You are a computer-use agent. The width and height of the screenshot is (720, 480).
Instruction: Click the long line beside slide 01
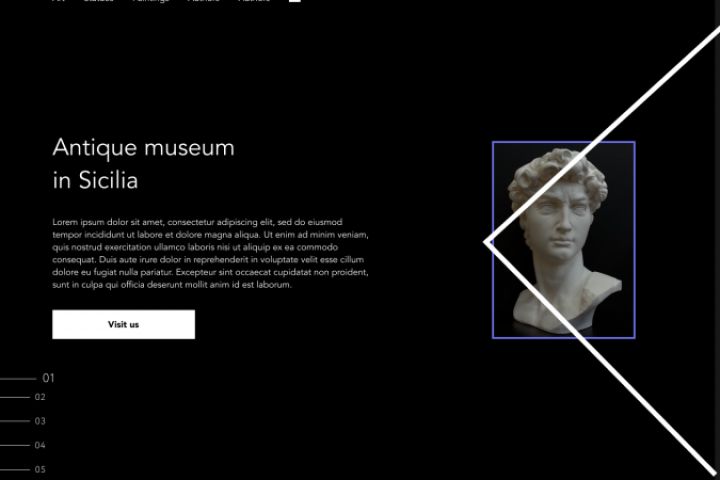pyautogui.click(x=18, y=379)
